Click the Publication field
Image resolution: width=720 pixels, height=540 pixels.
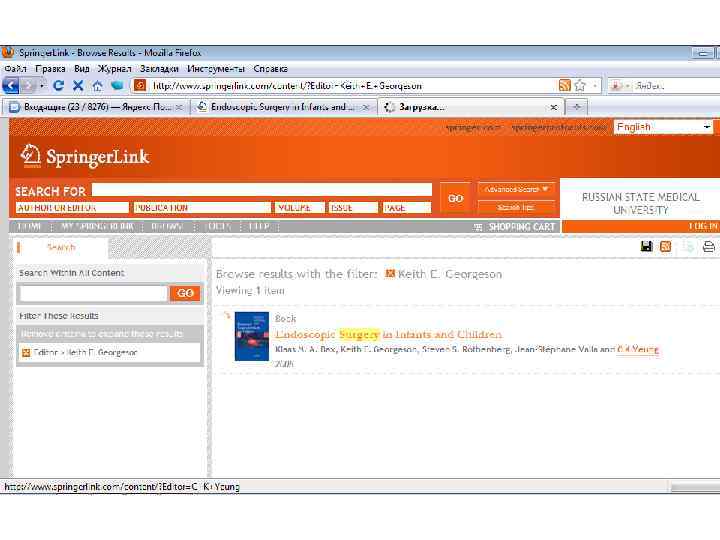click(x=202, y=208)
